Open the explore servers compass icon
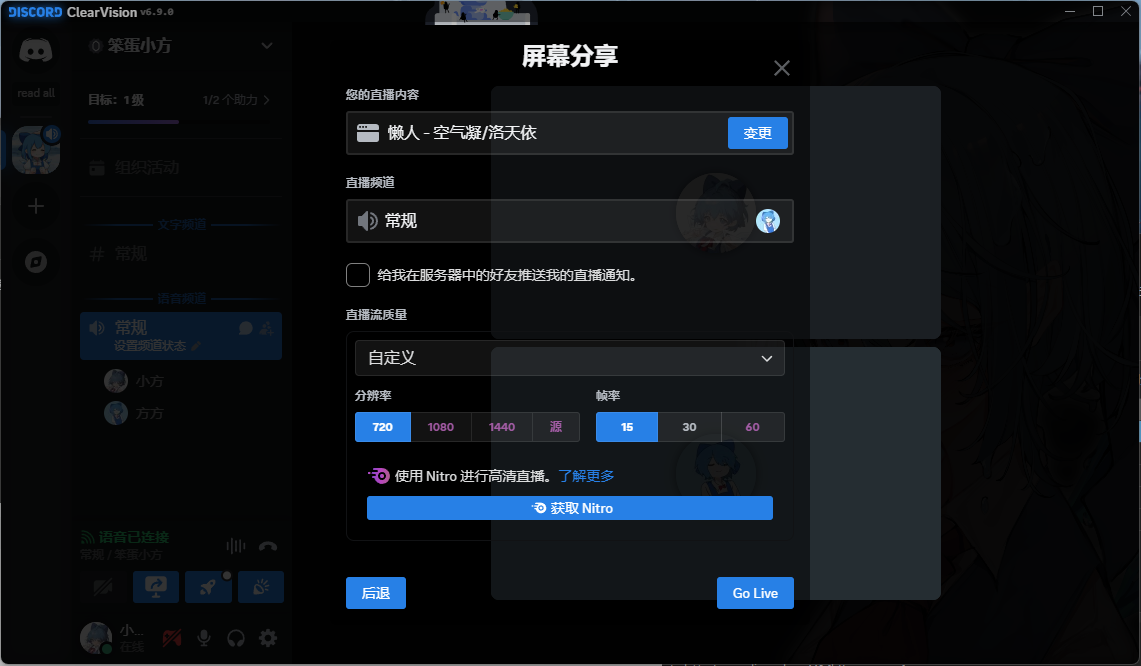 [36, 262]
